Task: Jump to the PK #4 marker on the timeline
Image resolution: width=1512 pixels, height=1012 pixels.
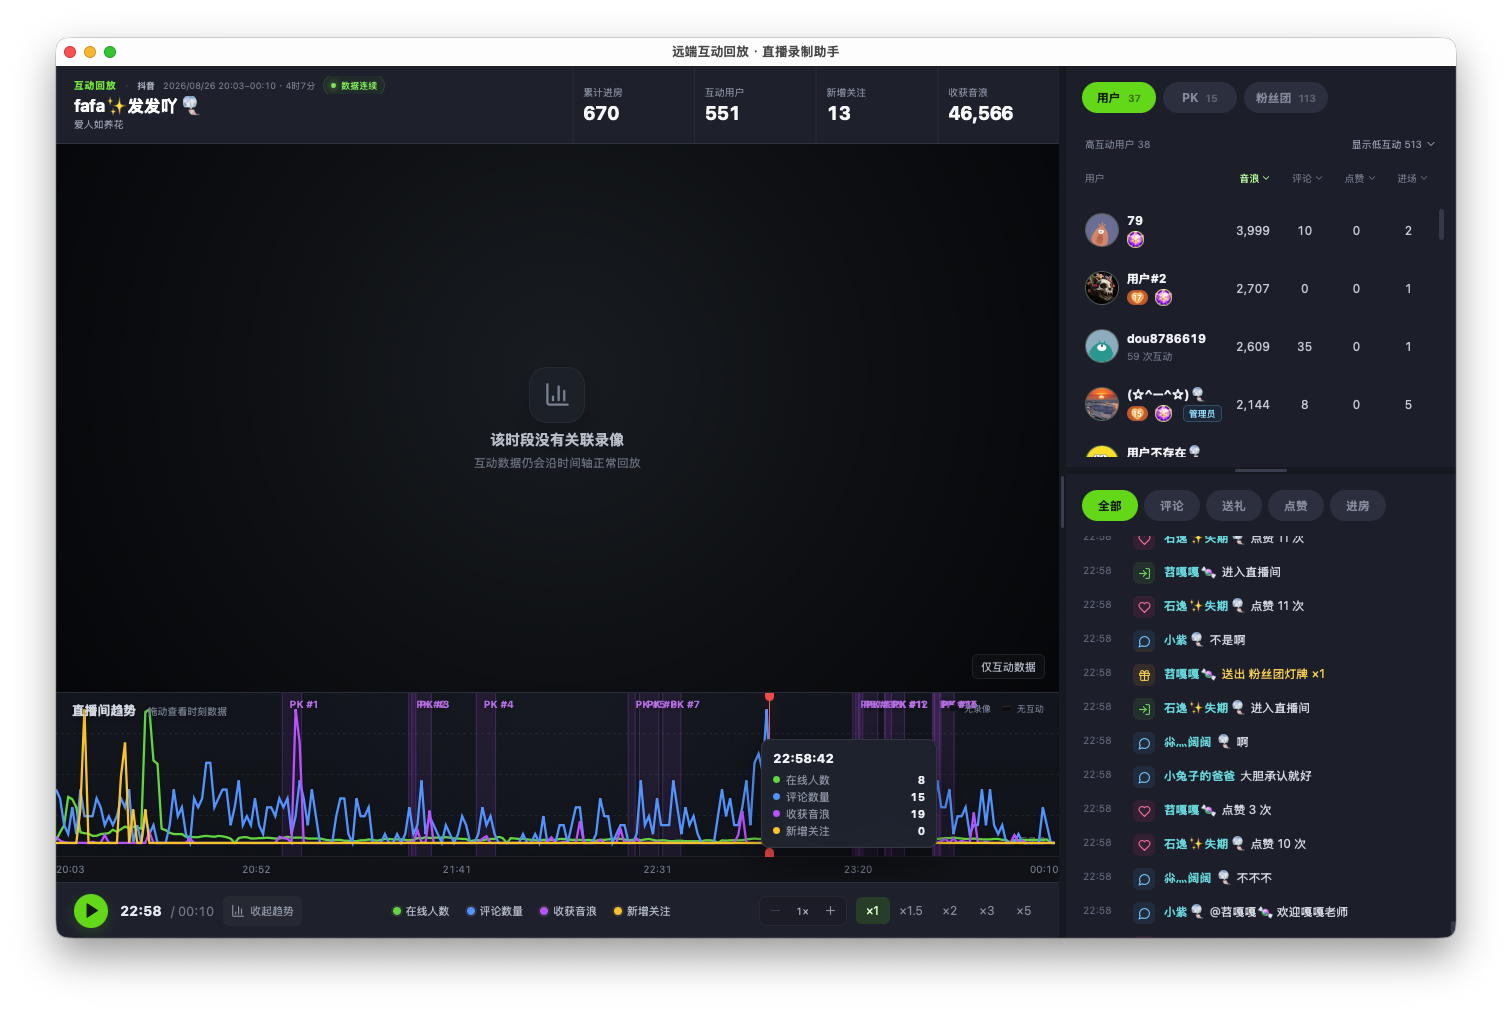Action: click(x=499, y=705)
